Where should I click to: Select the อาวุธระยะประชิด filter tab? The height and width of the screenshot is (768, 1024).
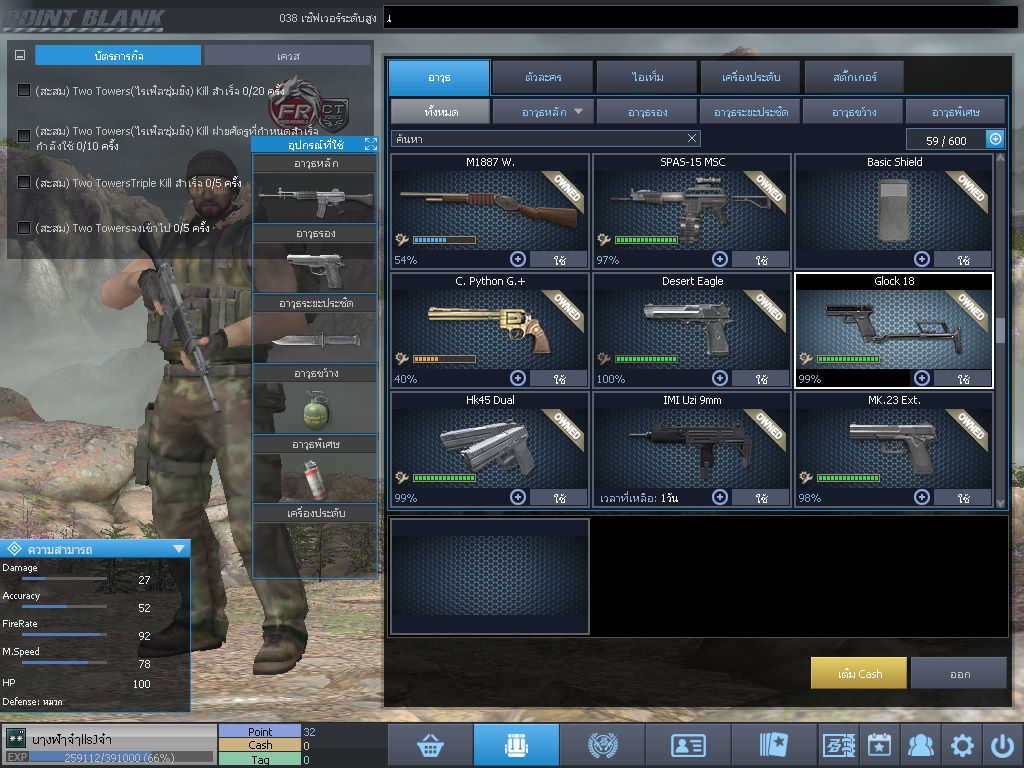point(750,112)
